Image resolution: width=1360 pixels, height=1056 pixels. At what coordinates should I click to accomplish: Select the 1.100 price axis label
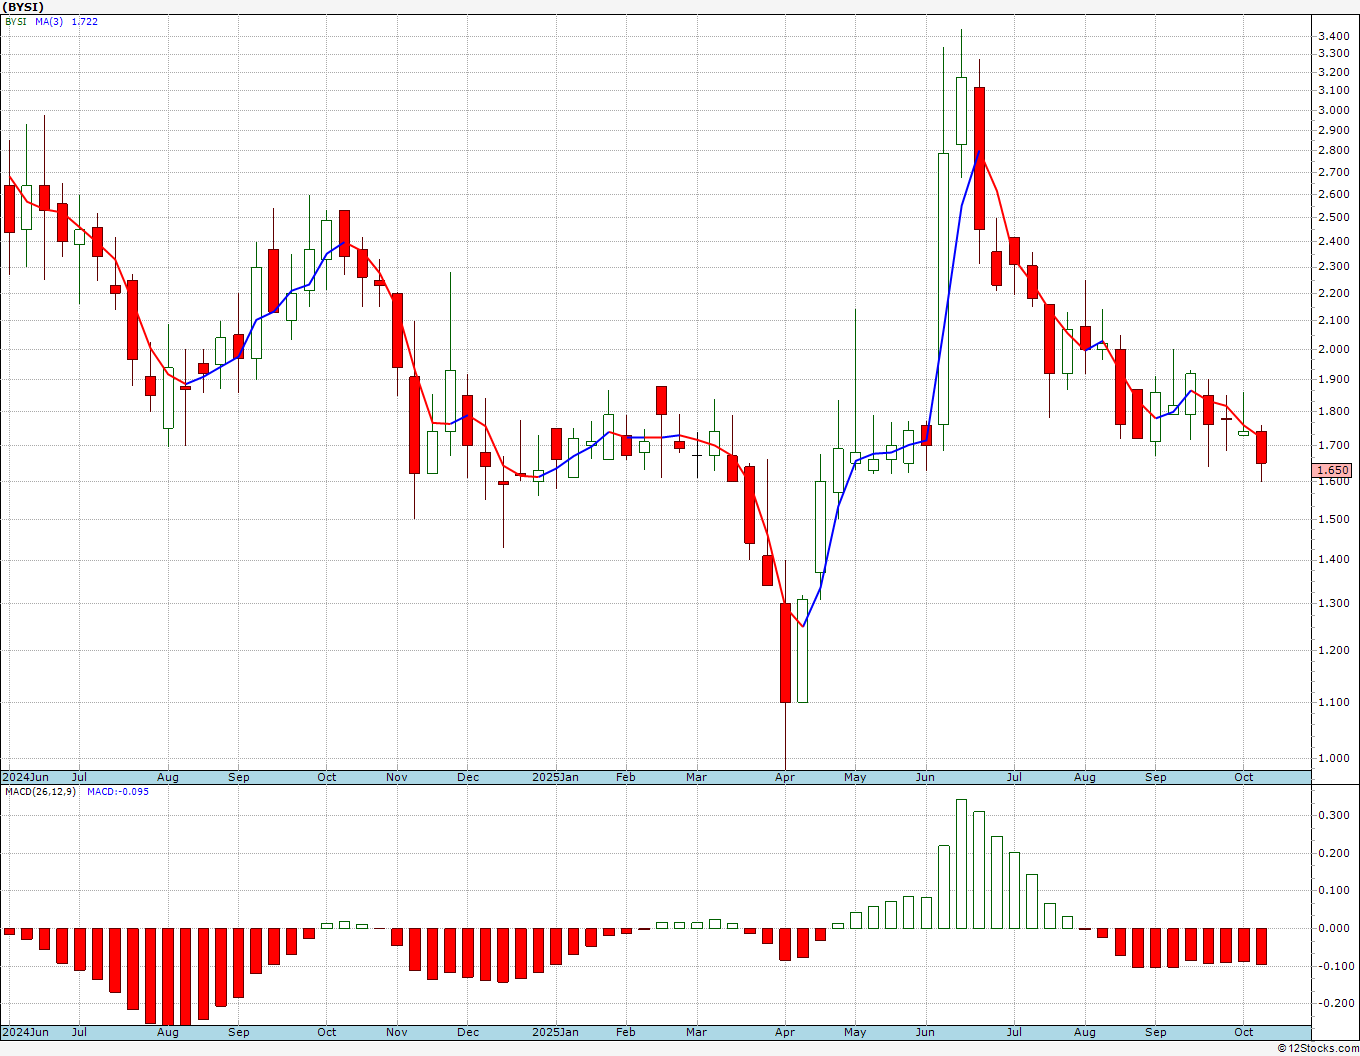click(x=1333, y=702)
